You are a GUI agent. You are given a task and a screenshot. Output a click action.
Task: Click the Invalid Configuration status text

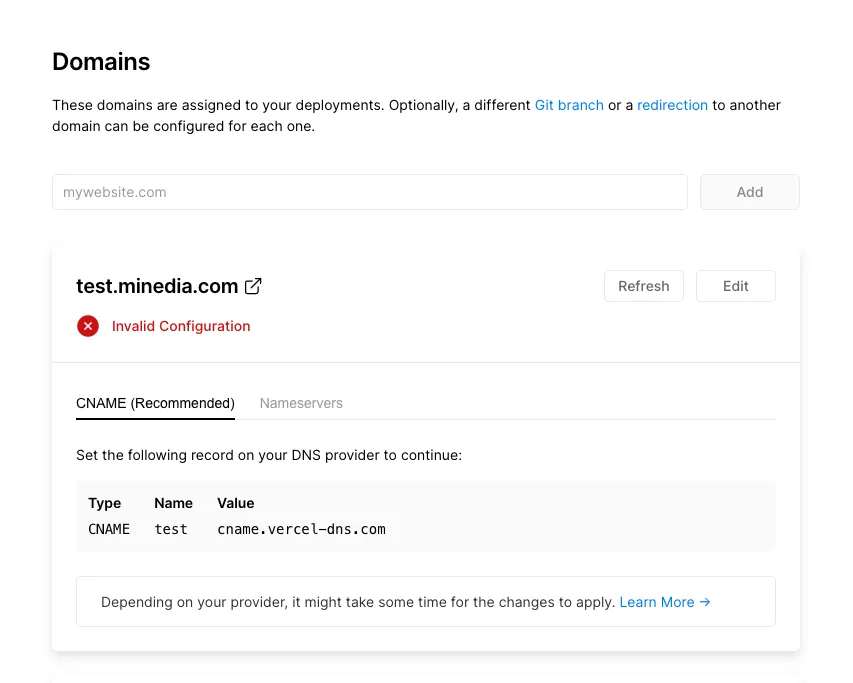[x=181, y=326]
